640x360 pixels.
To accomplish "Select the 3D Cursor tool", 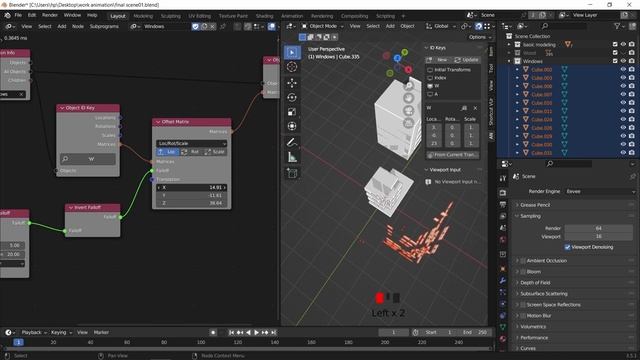I will [292, 67].
